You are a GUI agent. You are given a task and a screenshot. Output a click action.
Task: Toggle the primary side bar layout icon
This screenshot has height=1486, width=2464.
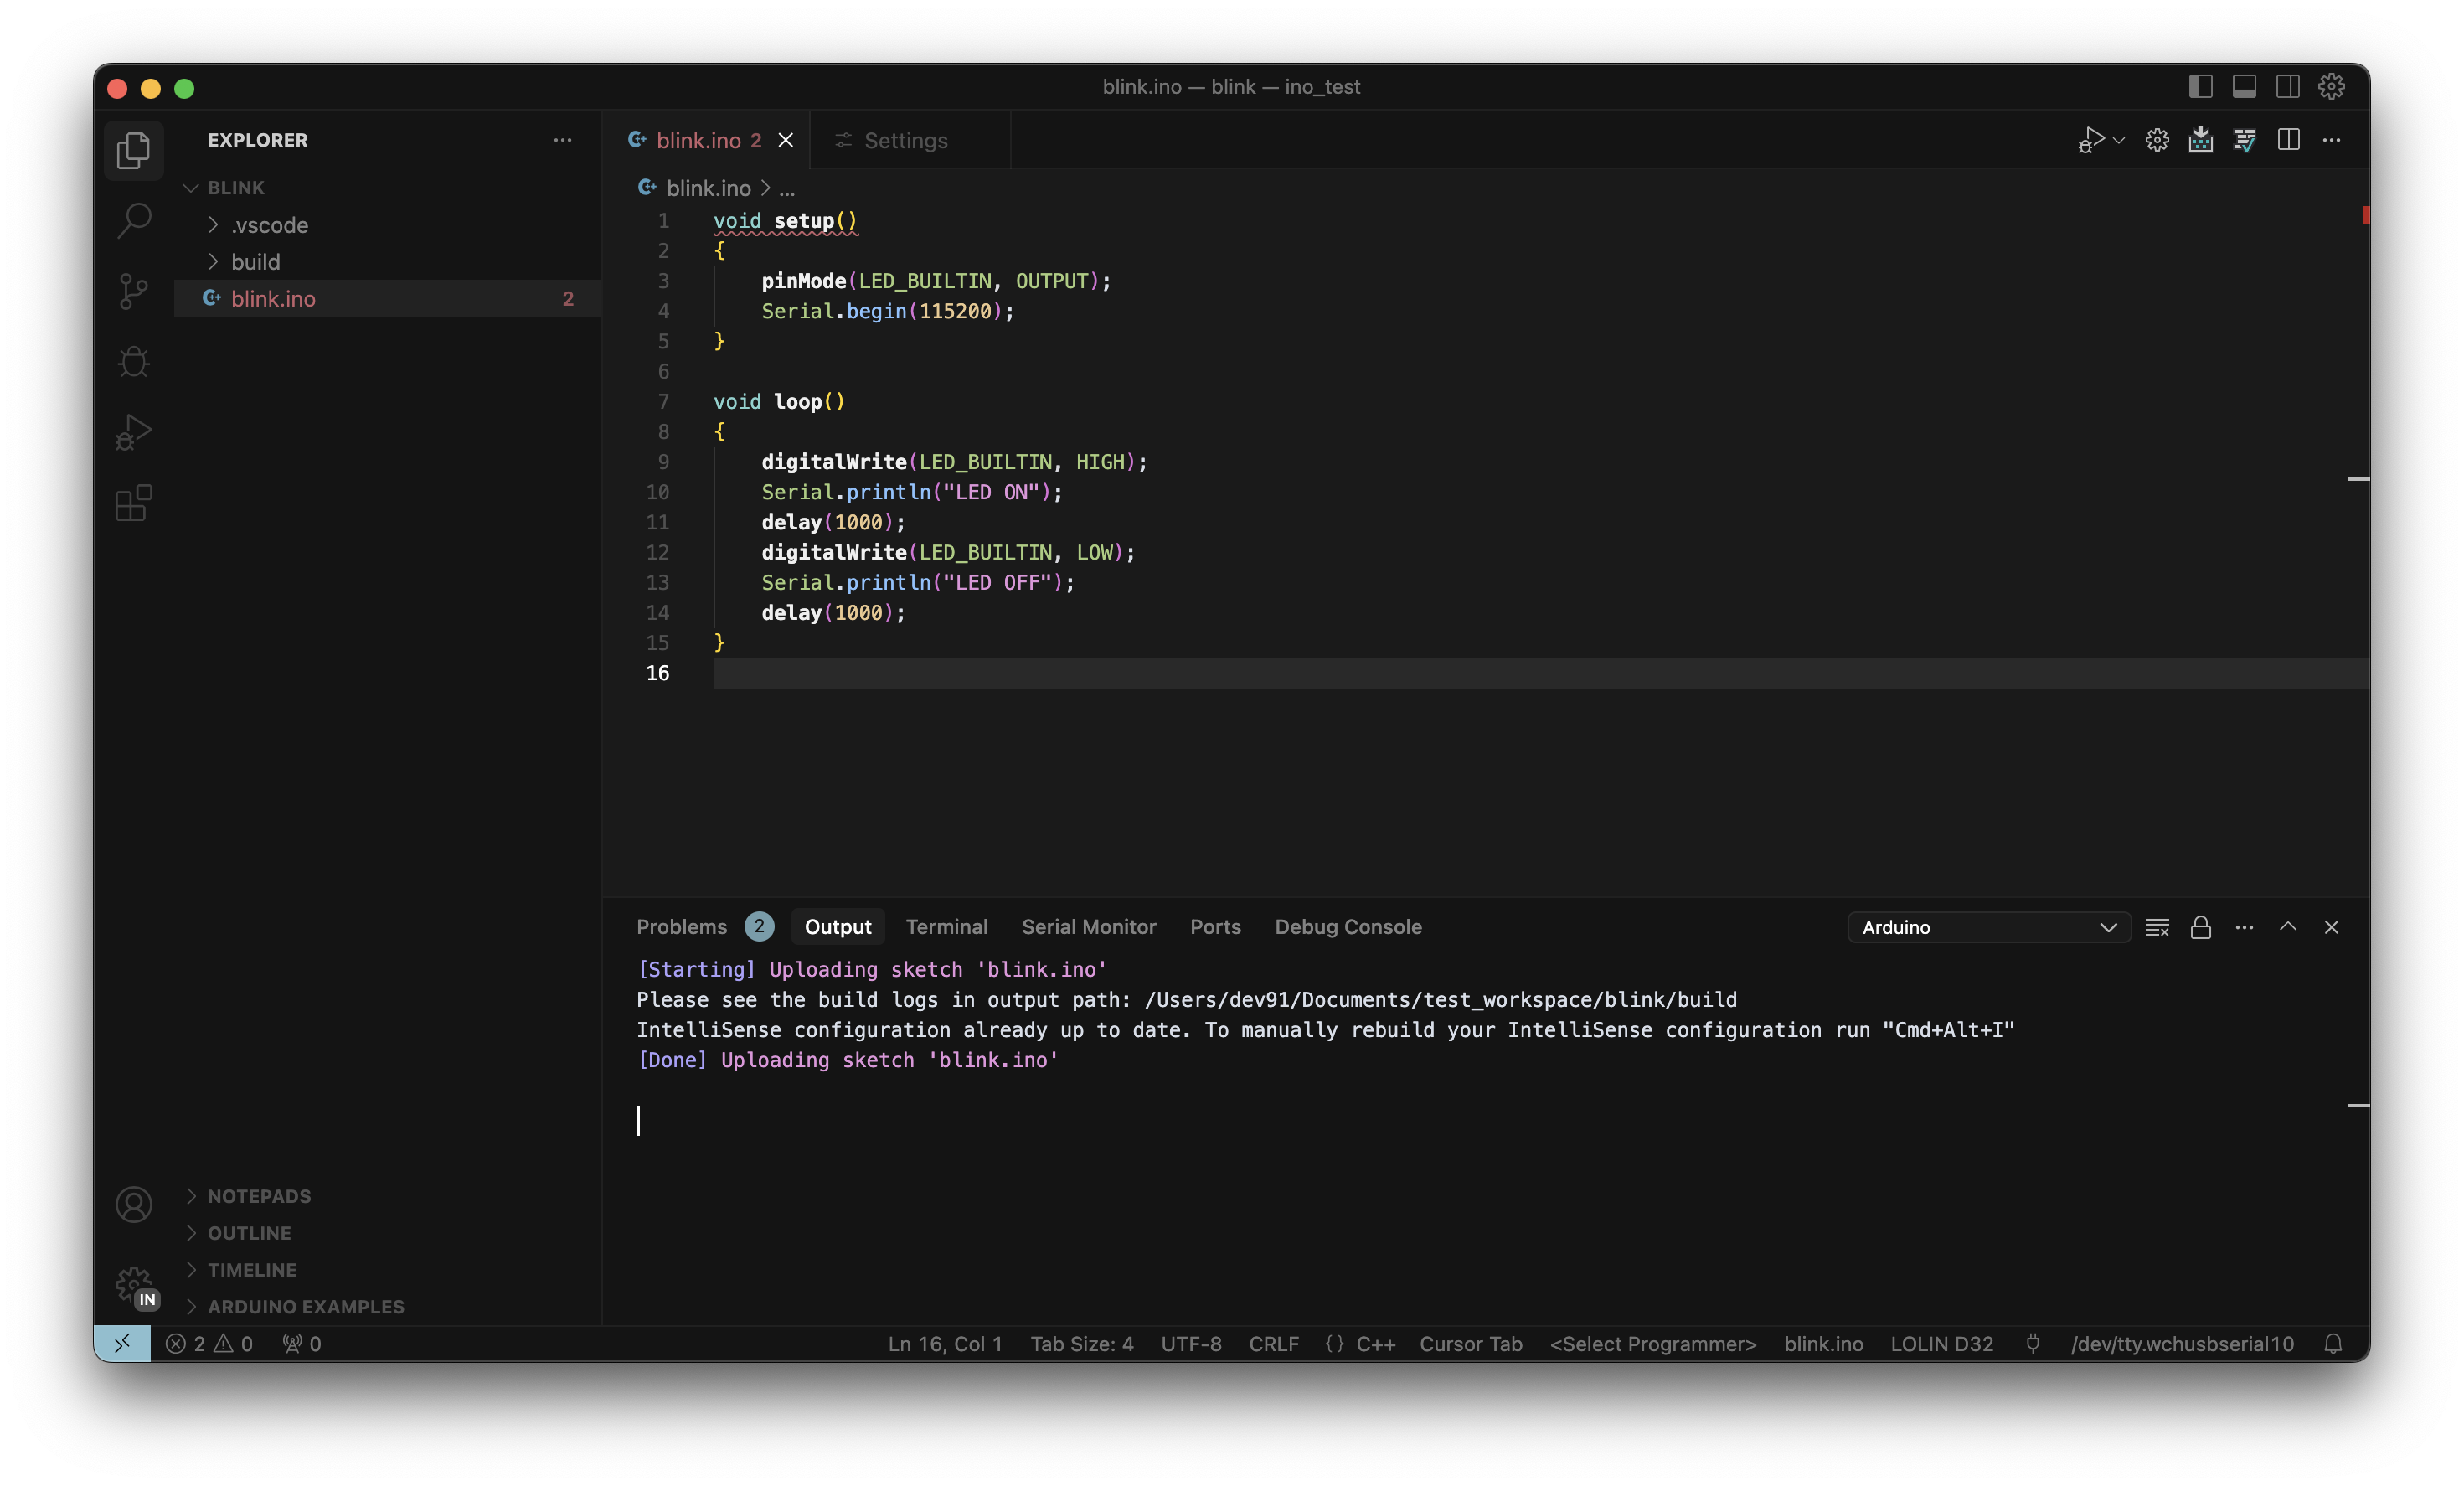tap(2200, 87)
